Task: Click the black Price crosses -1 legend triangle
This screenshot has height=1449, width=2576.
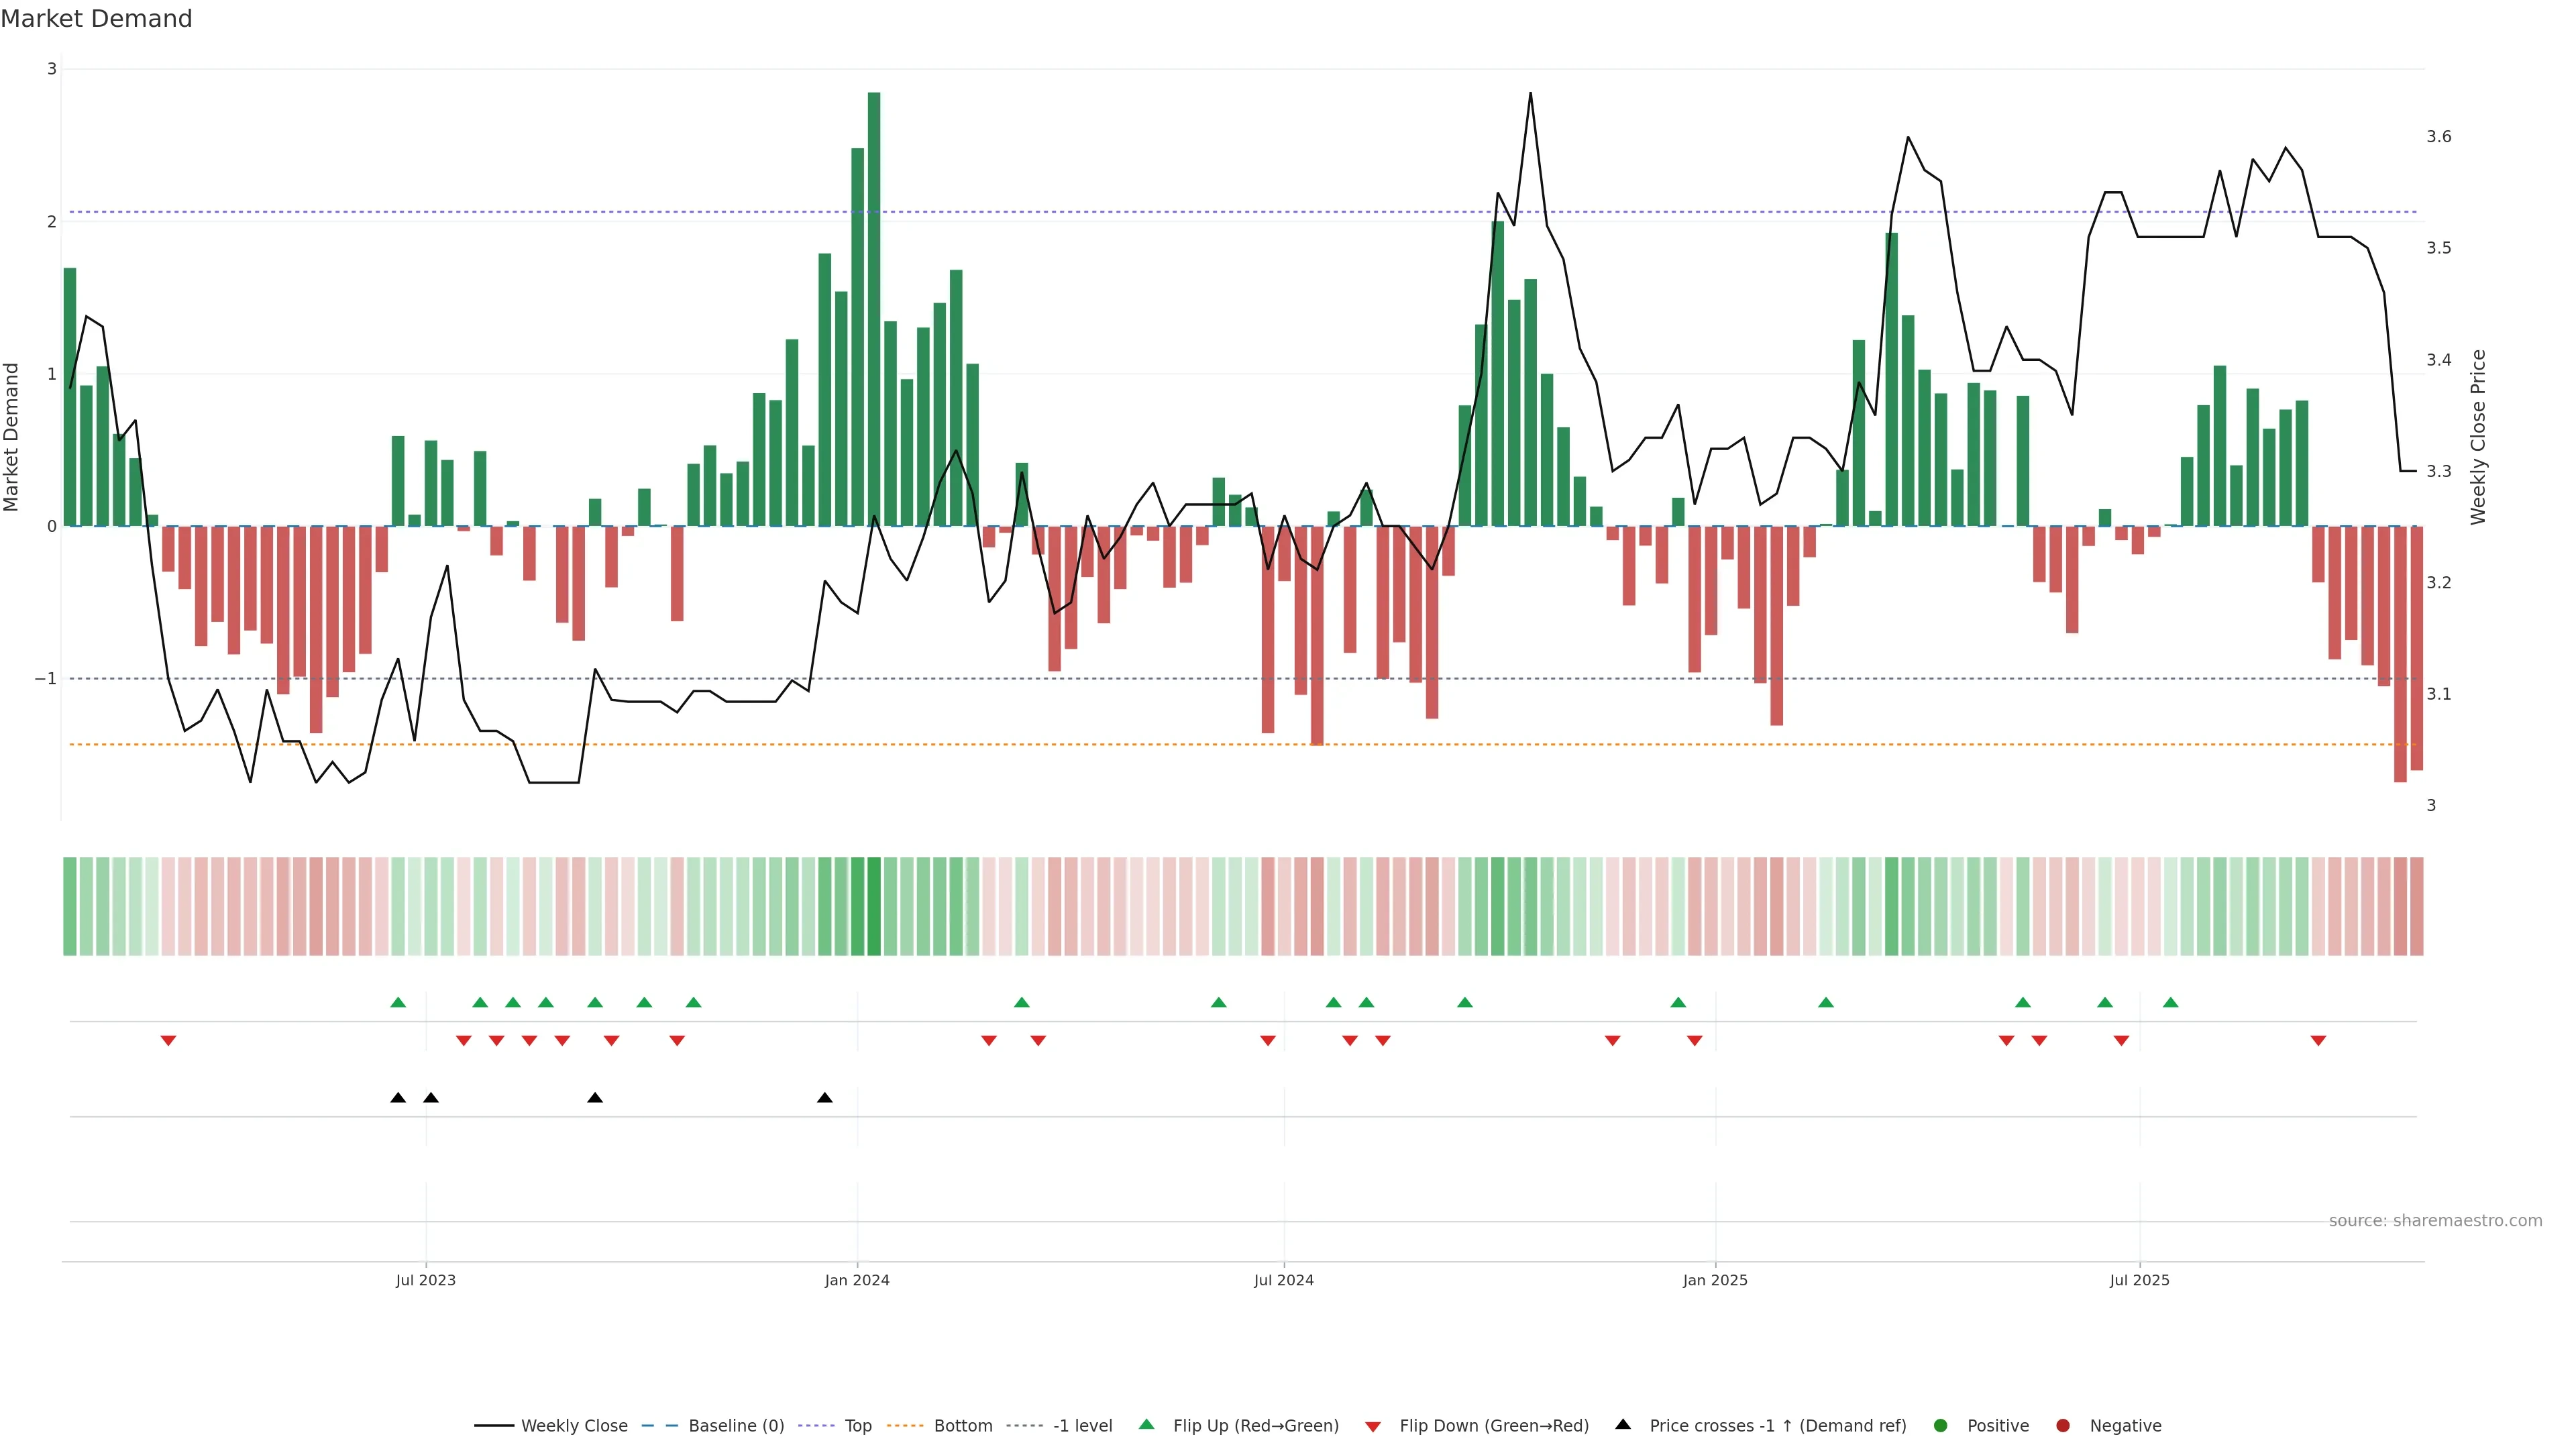Action: point(1623,1425)
